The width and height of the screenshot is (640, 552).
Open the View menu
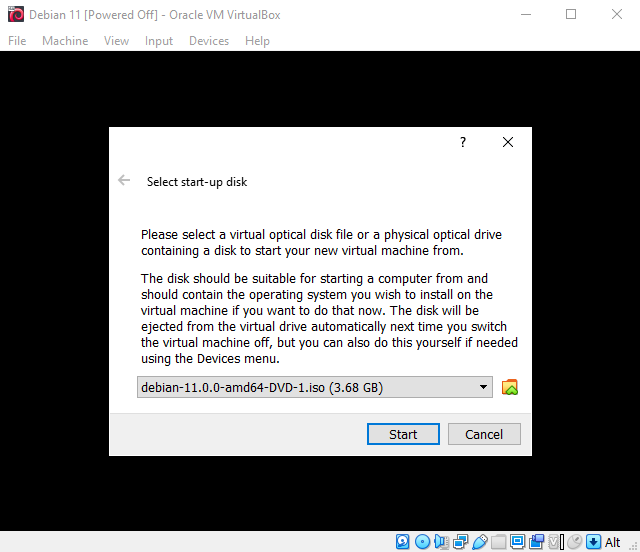tap(116, 41)
